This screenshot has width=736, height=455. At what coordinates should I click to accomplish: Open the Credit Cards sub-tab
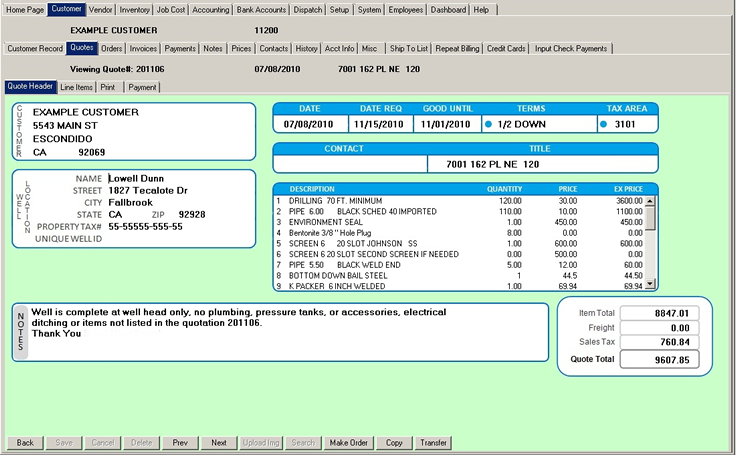pos(506,48)
